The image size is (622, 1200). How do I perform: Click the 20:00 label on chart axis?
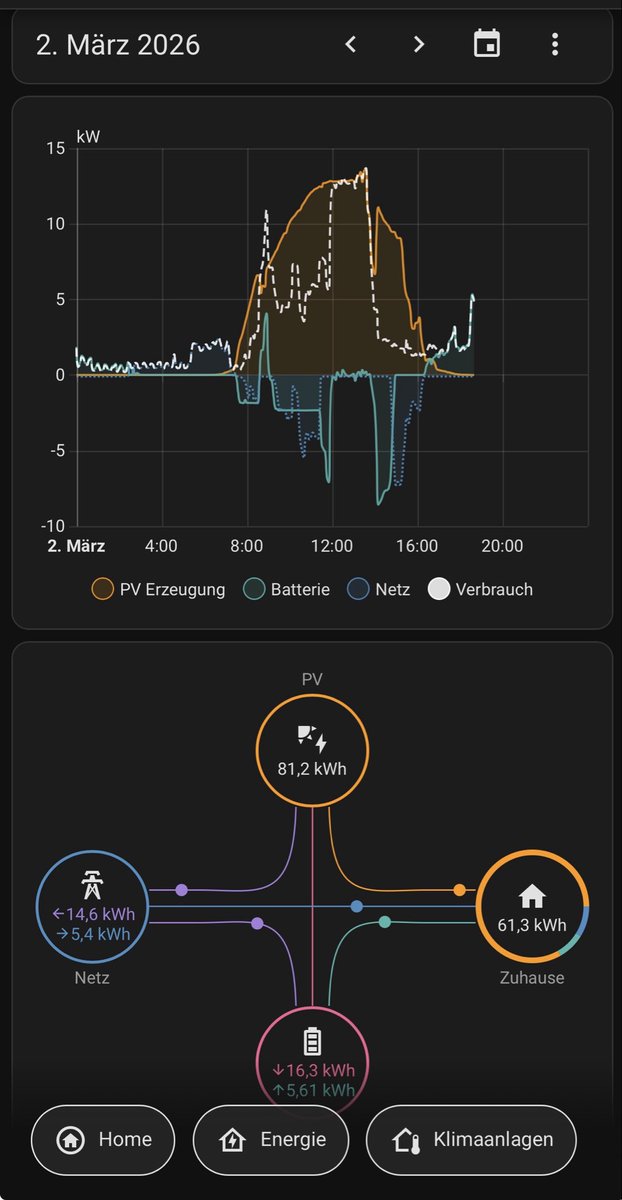[x=502, y=546]
